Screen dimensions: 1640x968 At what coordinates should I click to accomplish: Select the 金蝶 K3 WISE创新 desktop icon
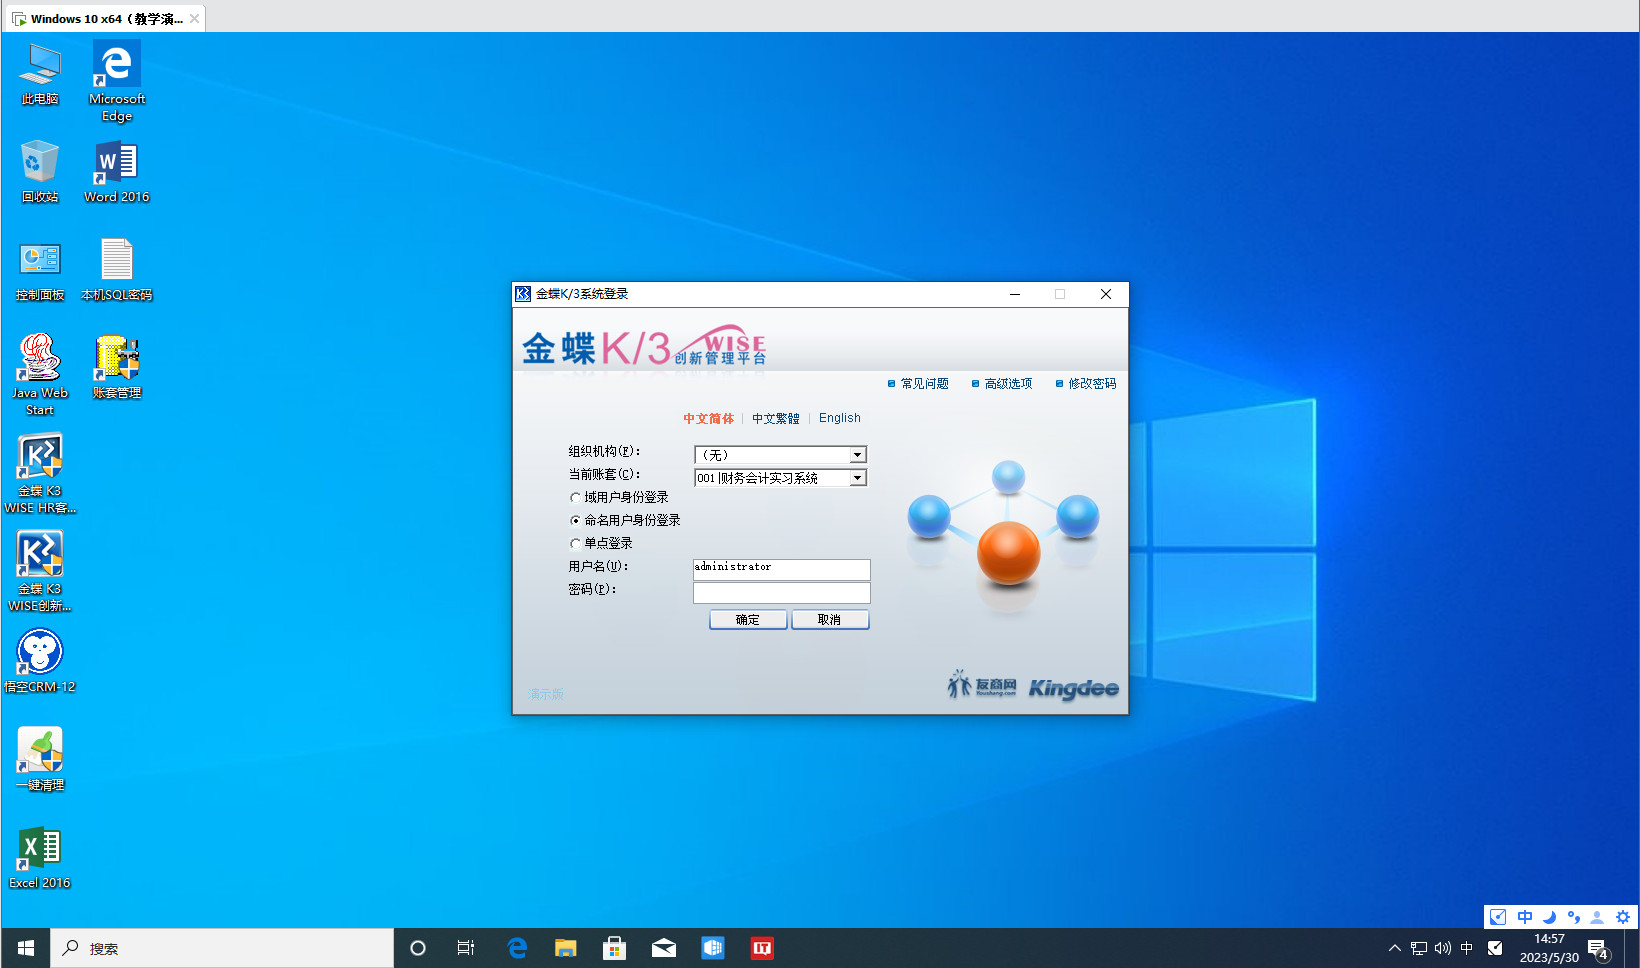click(x=40, y=571)
